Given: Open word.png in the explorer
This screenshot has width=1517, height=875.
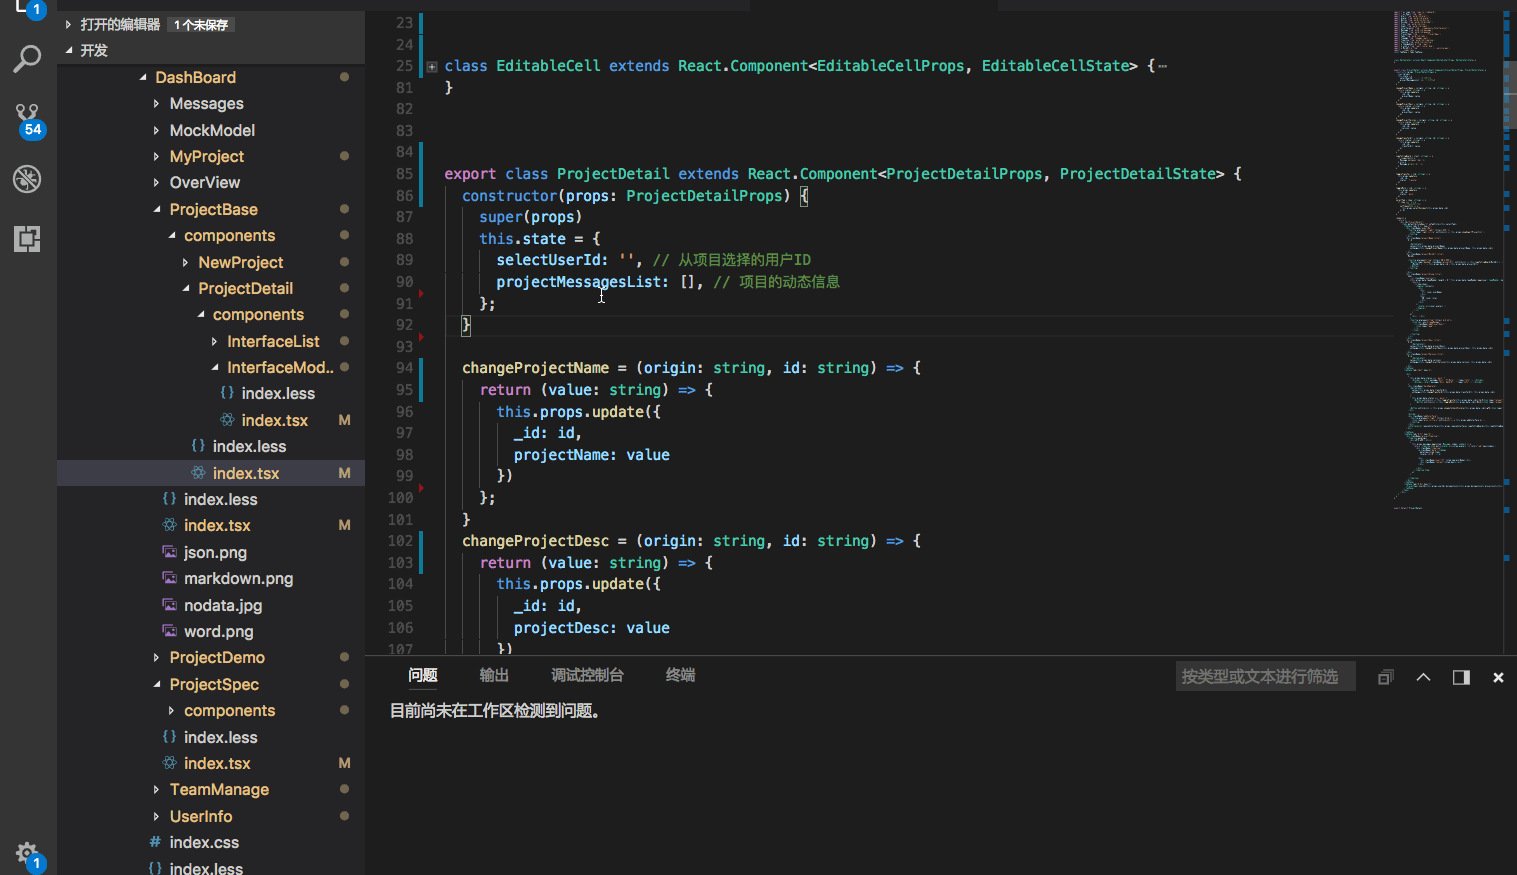Looking at the screenshot, I should [218, 631].
